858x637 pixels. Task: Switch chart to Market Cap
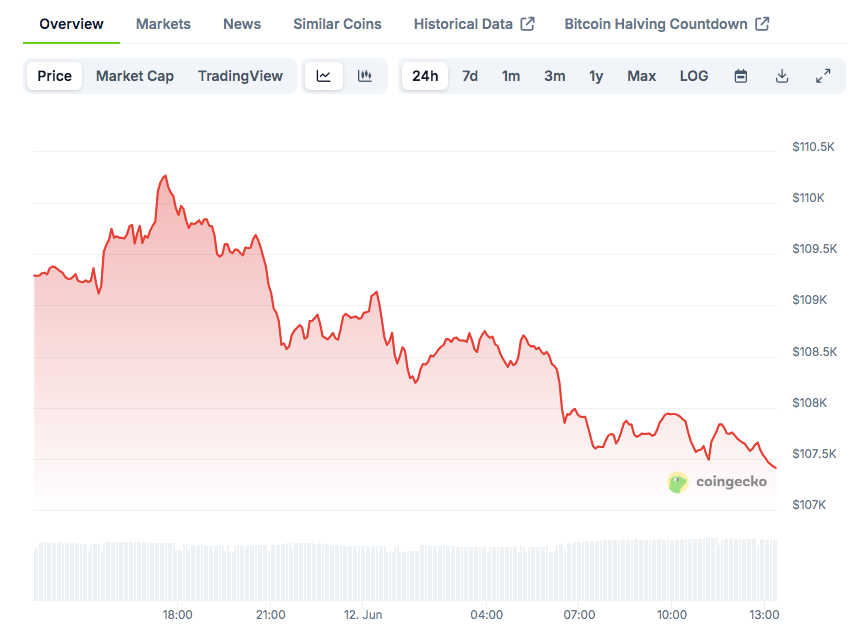[x=135, y=76]
